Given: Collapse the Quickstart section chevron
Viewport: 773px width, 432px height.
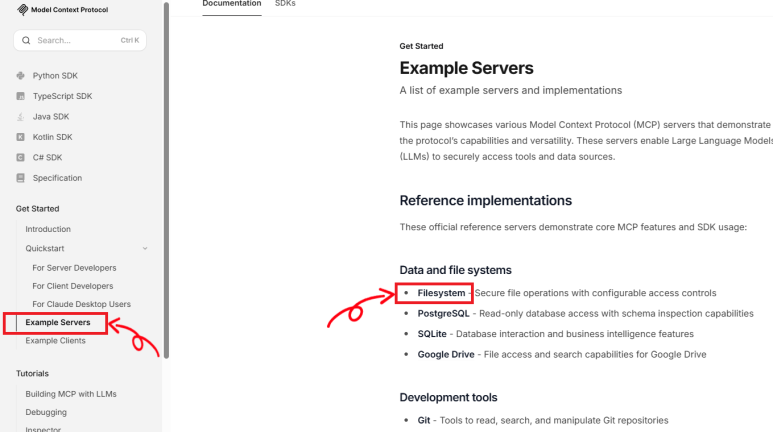Looking at the screenshot, I should 145,249.
